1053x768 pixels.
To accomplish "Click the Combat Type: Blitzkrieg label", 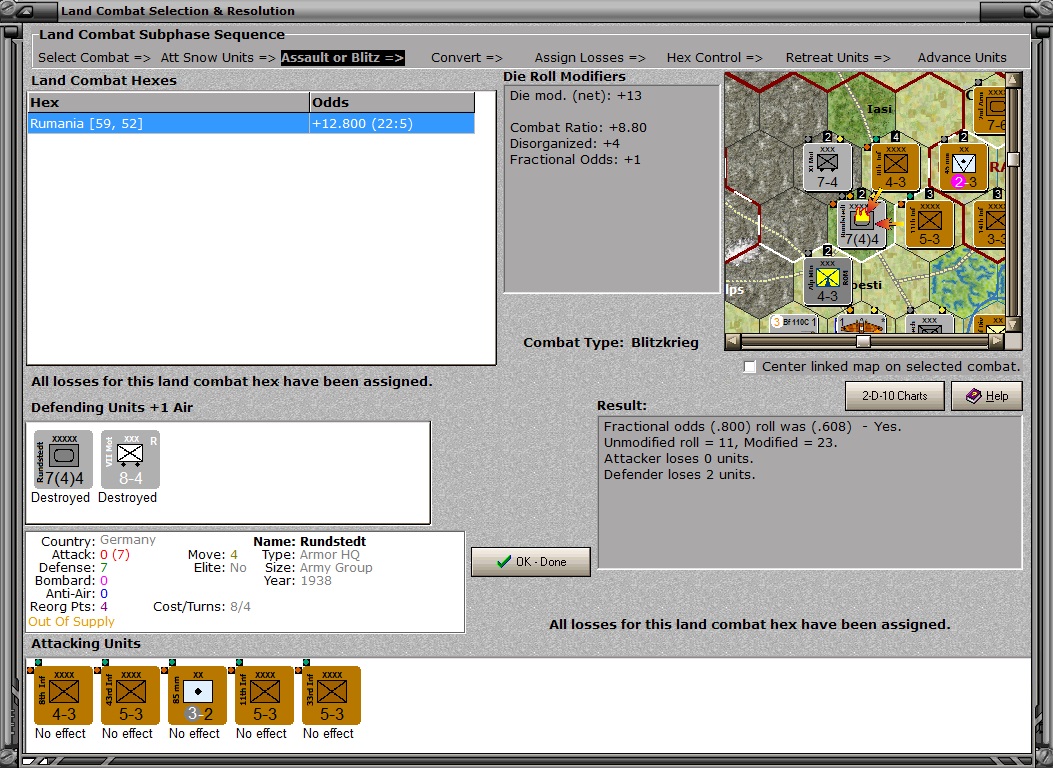I will [x=611, y=342].
